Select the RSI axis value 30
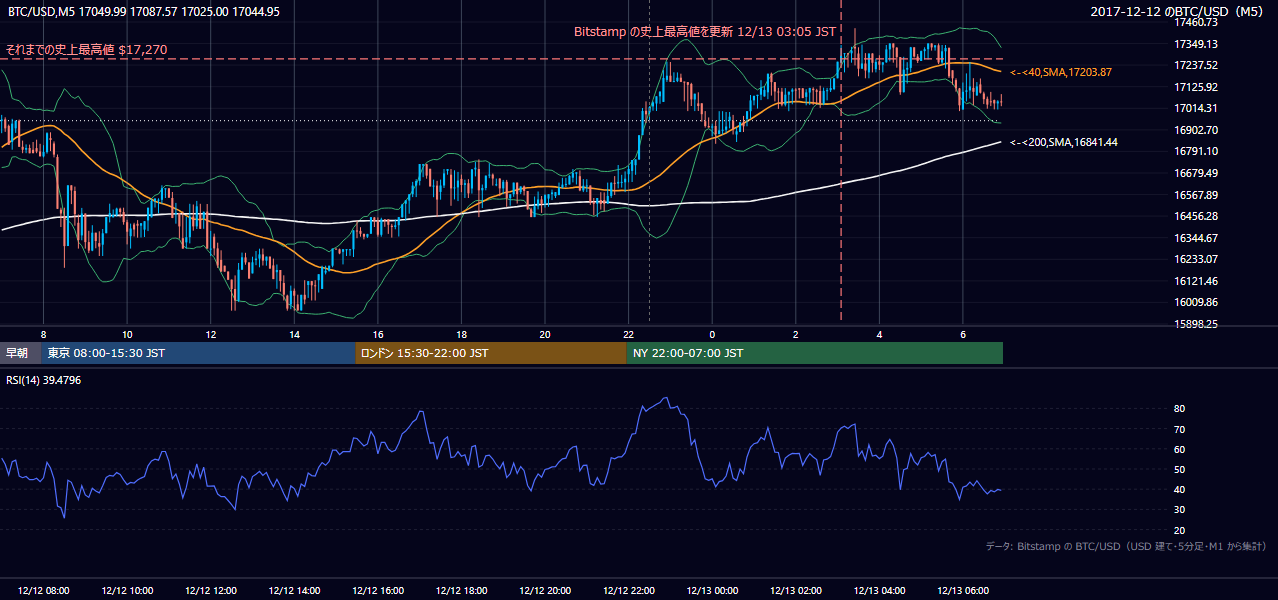The image size is (1278, 600). (1179, 510)
